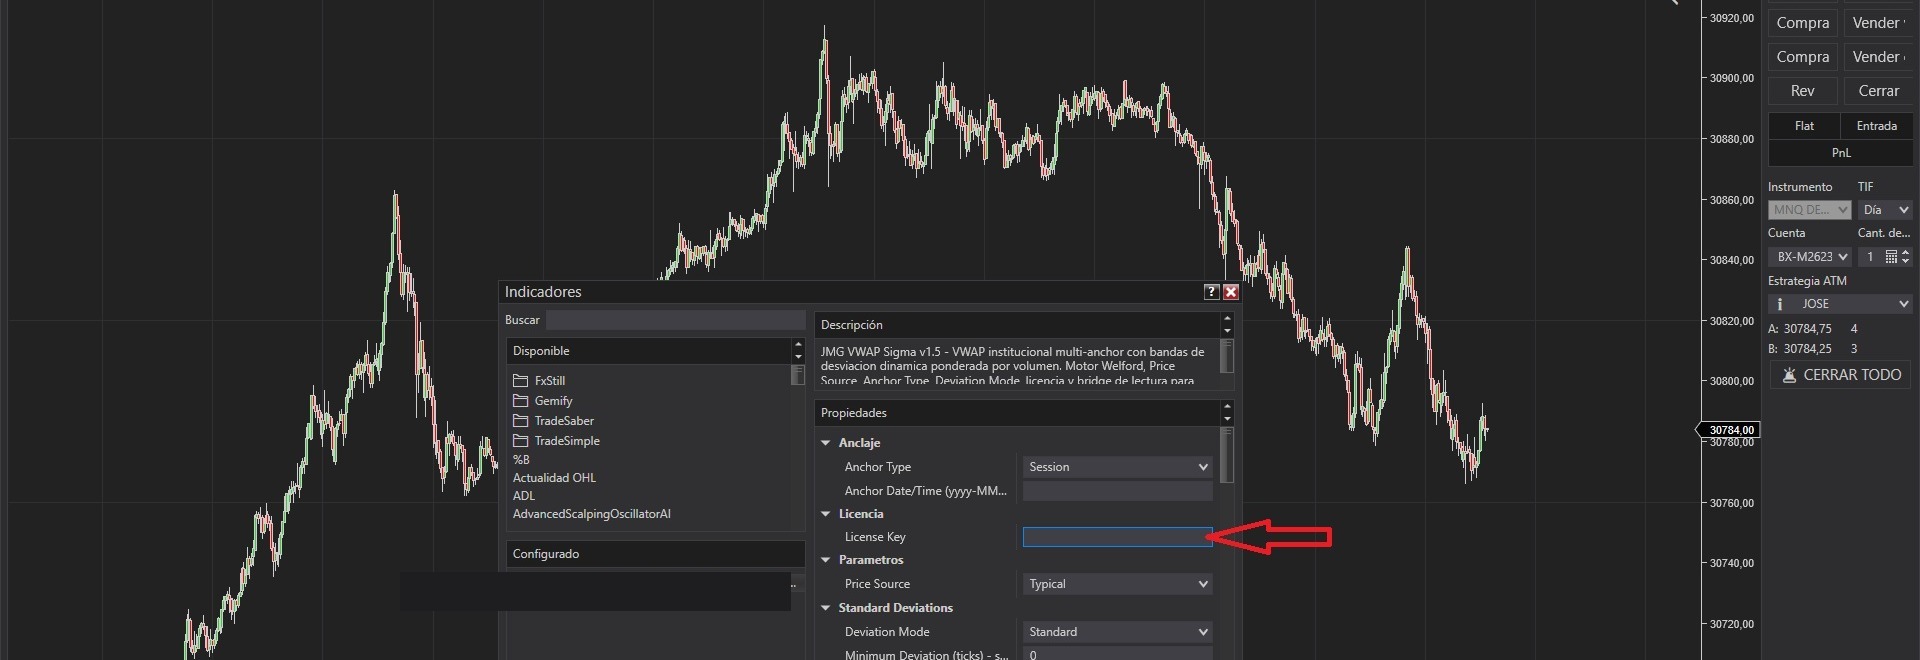
Task: Focus the Buscar search field
Action: 675,320
